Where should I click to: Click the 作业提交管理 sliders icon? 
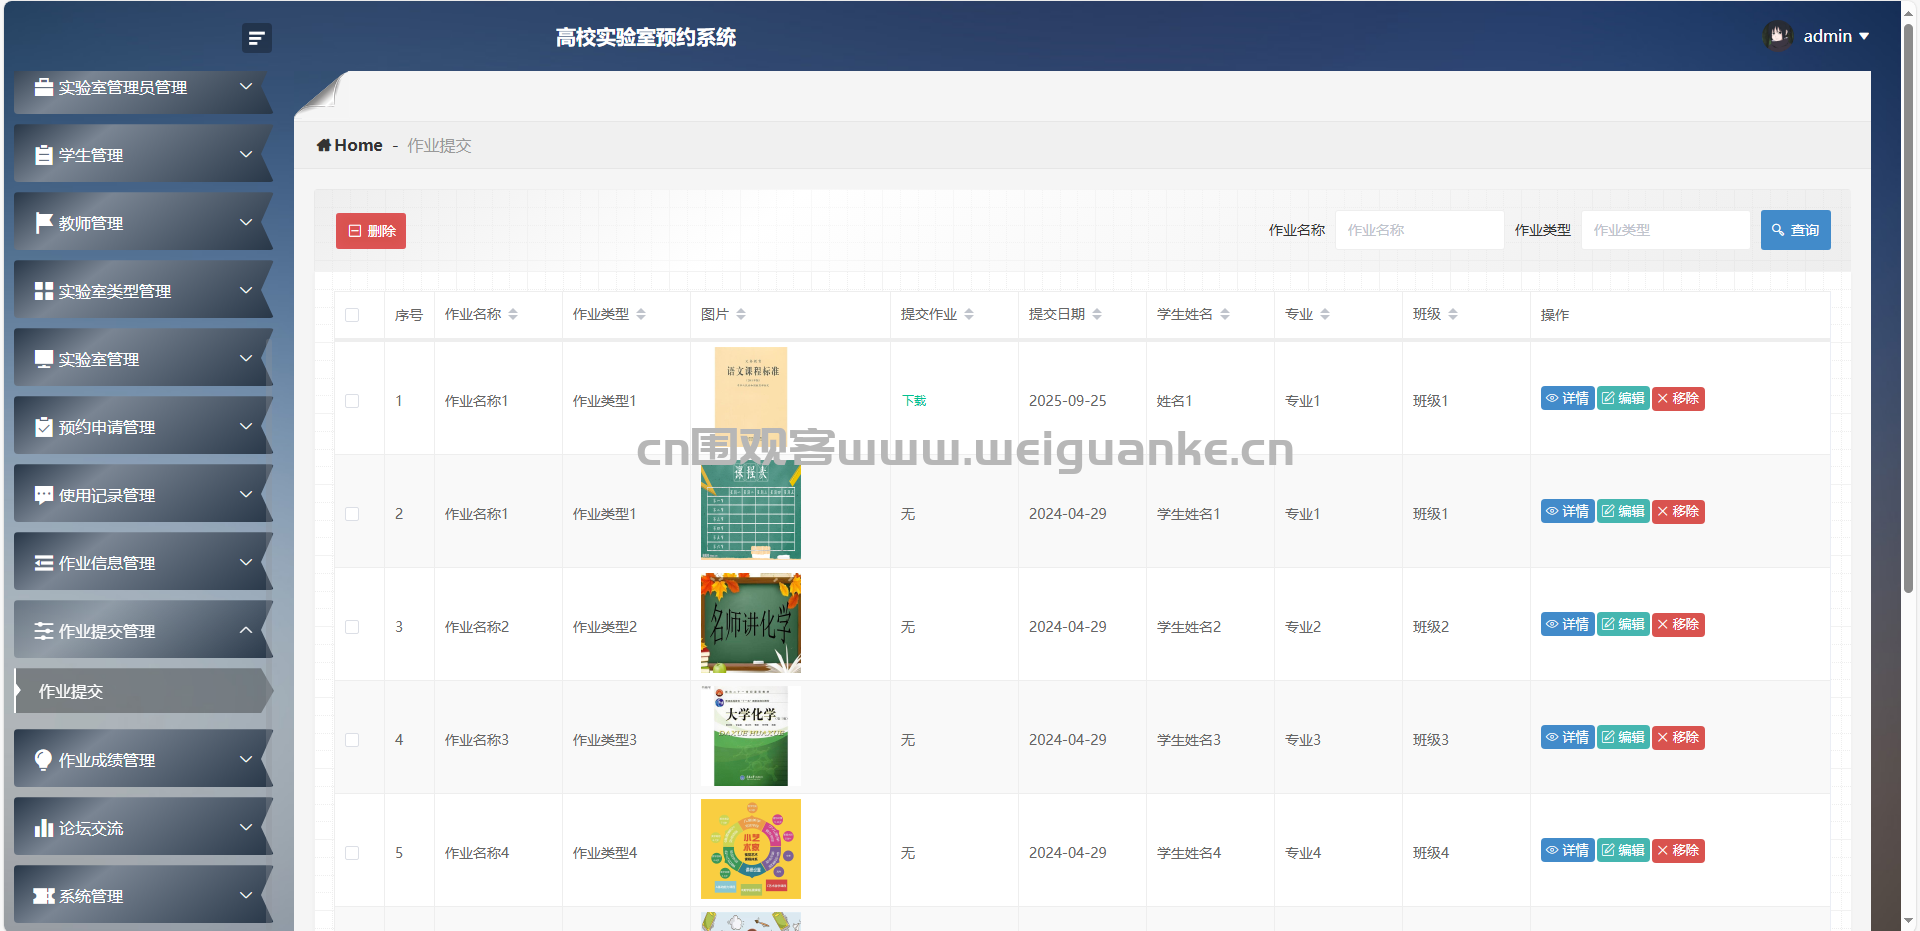coord(44,631)
